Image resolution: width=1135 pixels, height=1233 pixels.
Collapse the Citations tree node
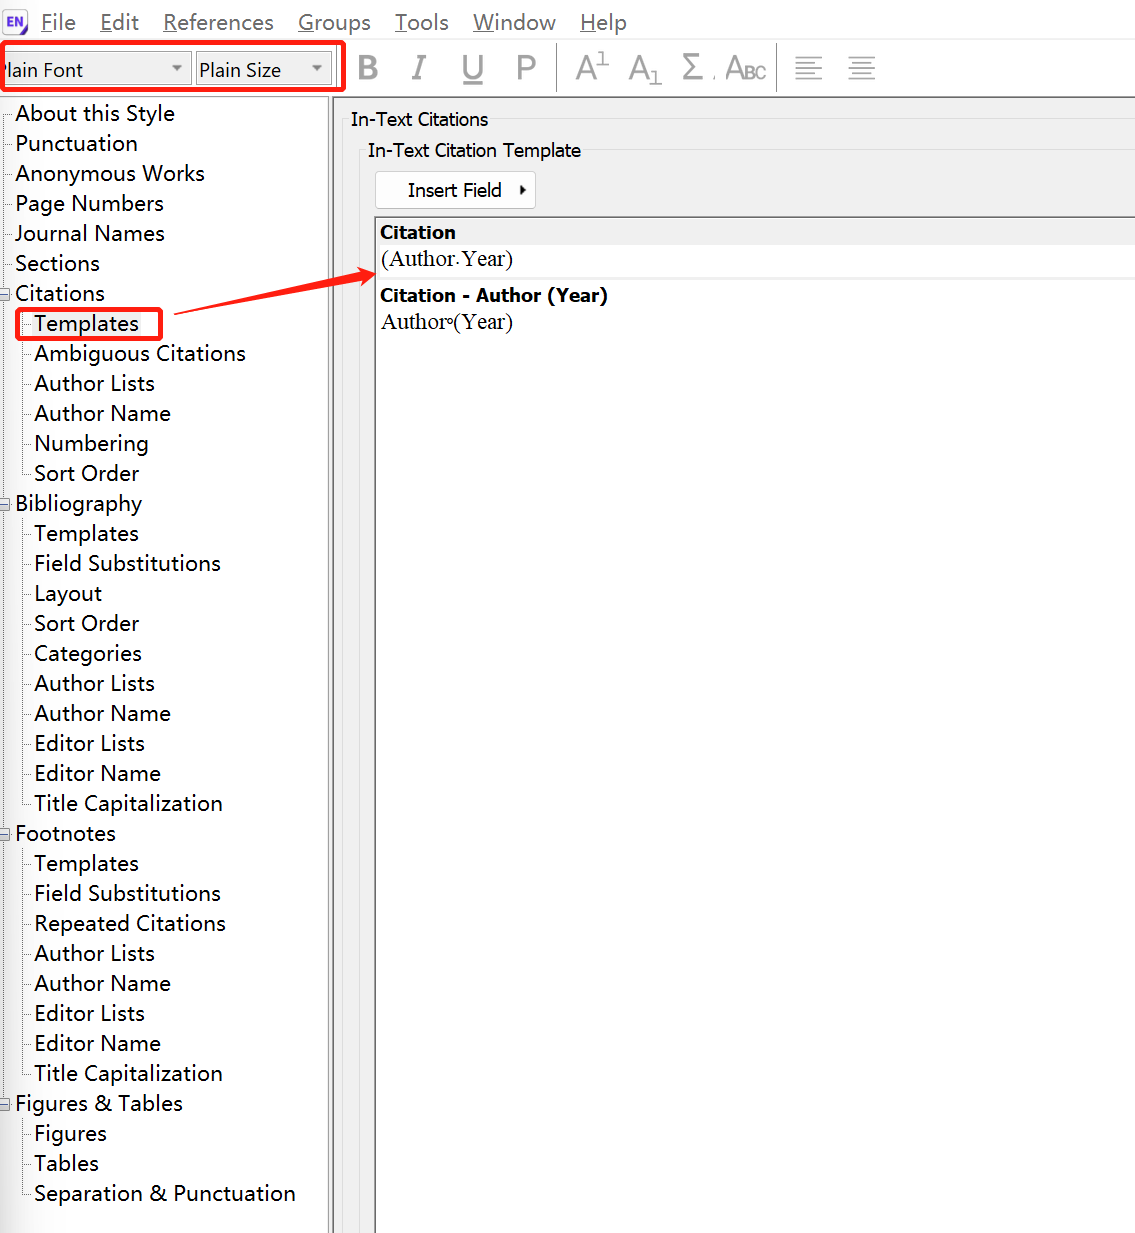pyautogui.click(x=5, y=294)
